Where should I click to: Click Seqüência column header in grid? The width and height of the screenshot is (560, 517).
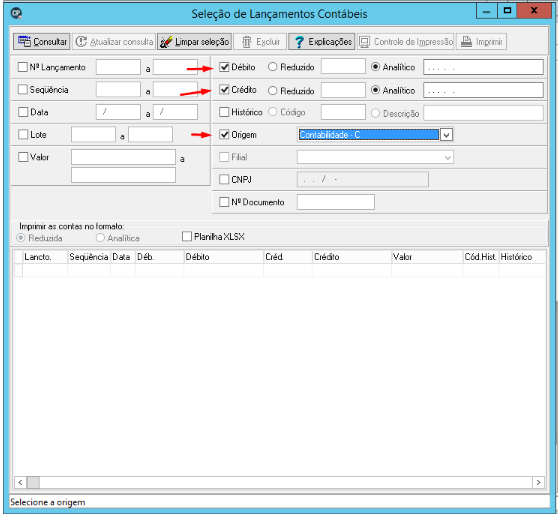pyautogui.click(x=89, y=257)
